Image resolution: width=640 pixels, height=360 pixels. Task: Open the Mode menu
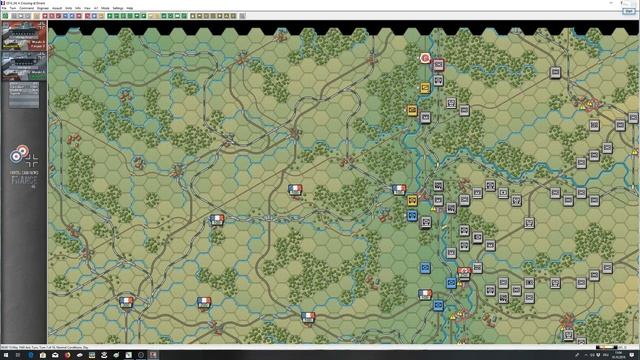pyautogui.click(x=105, y=8)
